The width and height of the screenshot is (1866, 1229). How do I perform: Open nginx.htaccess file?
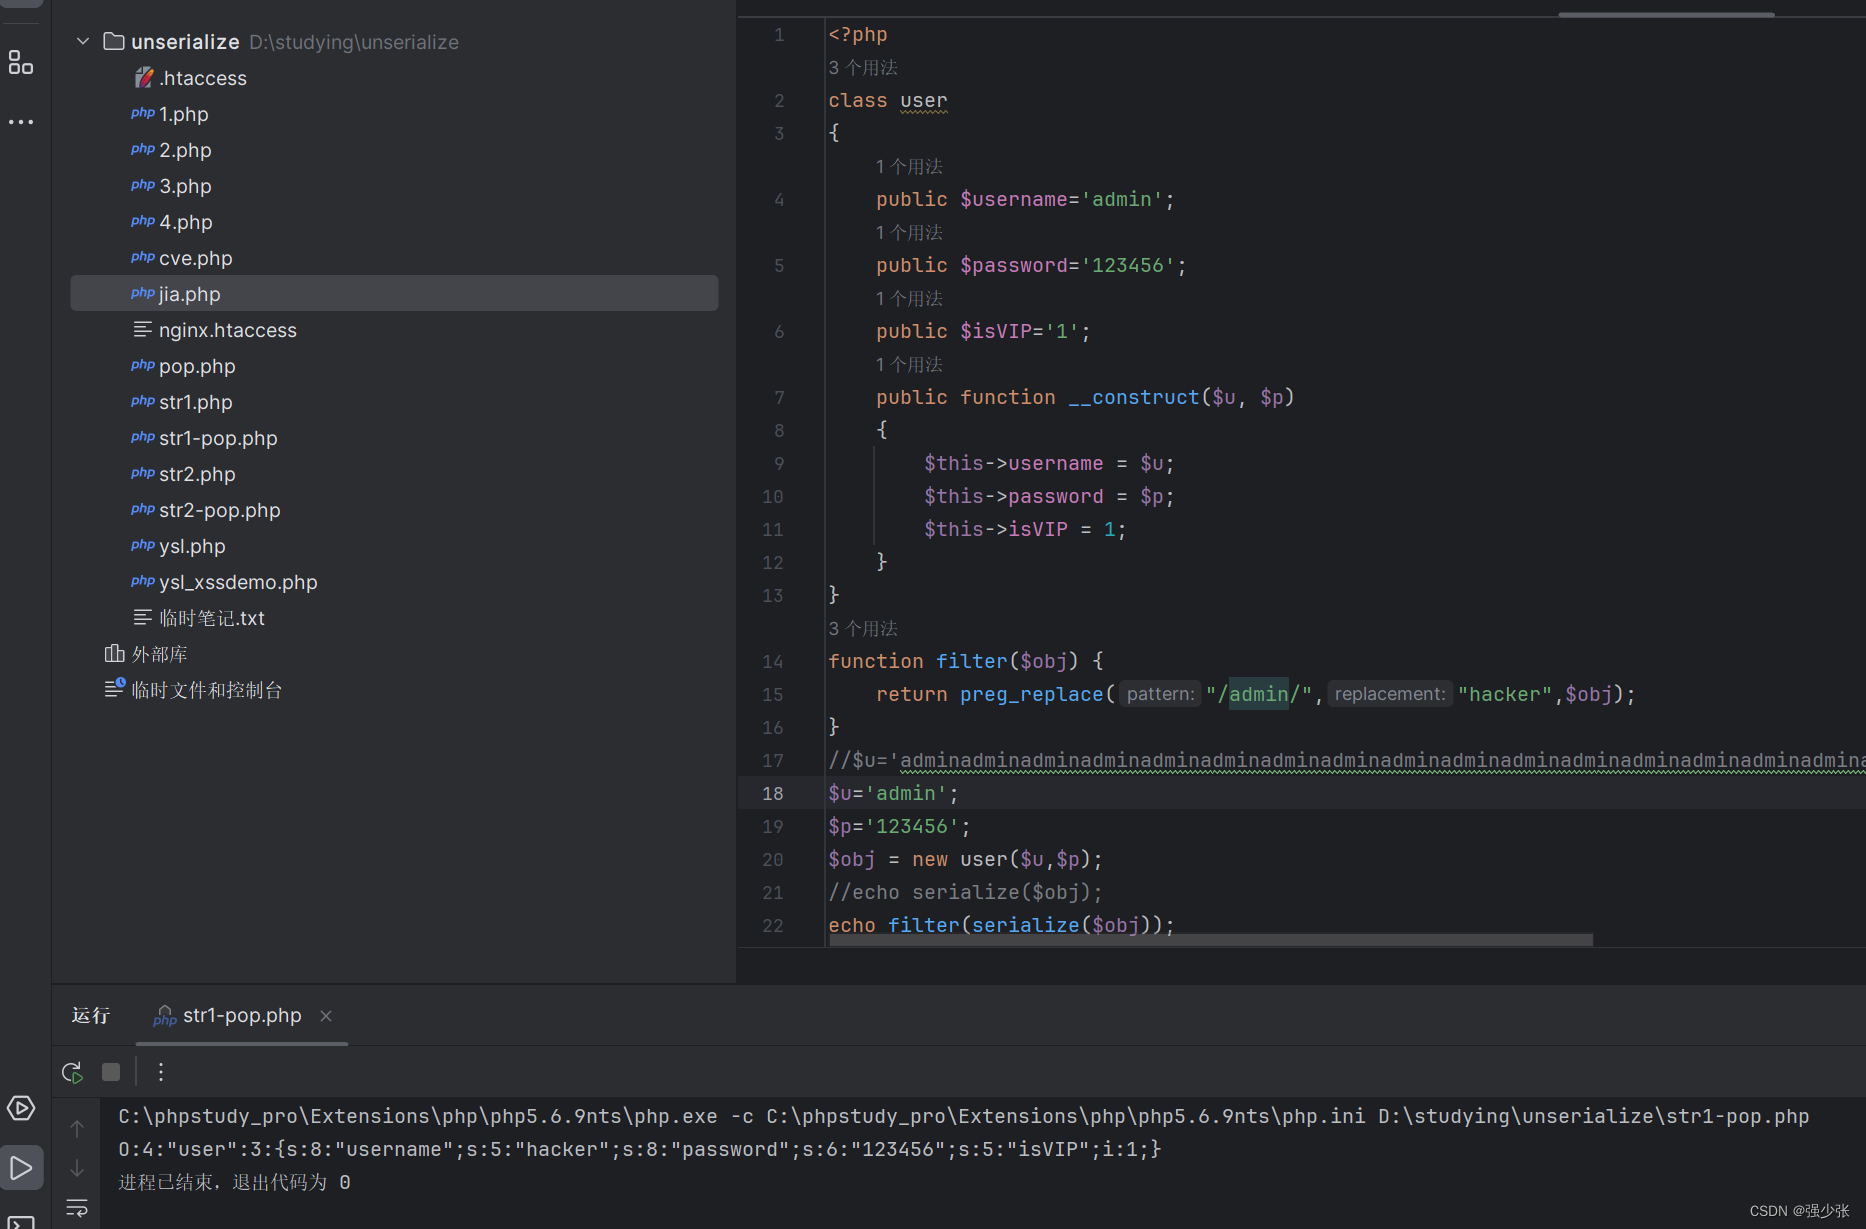pyautogui.click(x=228, y=330)
